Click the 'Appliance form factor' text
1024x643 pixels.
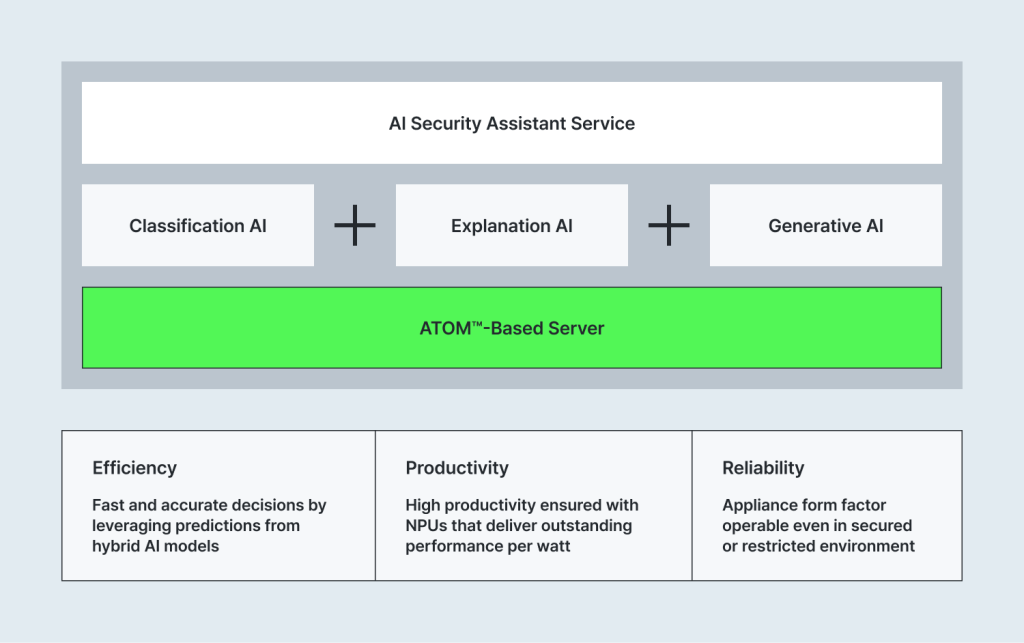[x=804, y=505]
